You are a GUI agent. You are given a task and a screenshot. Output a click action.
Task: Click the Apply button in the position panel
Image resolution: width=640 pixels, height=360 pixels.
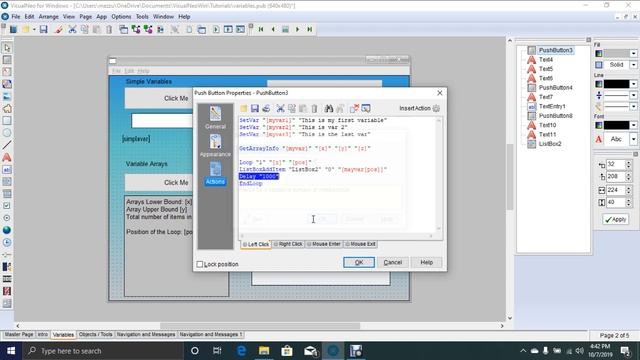point(616,220)
